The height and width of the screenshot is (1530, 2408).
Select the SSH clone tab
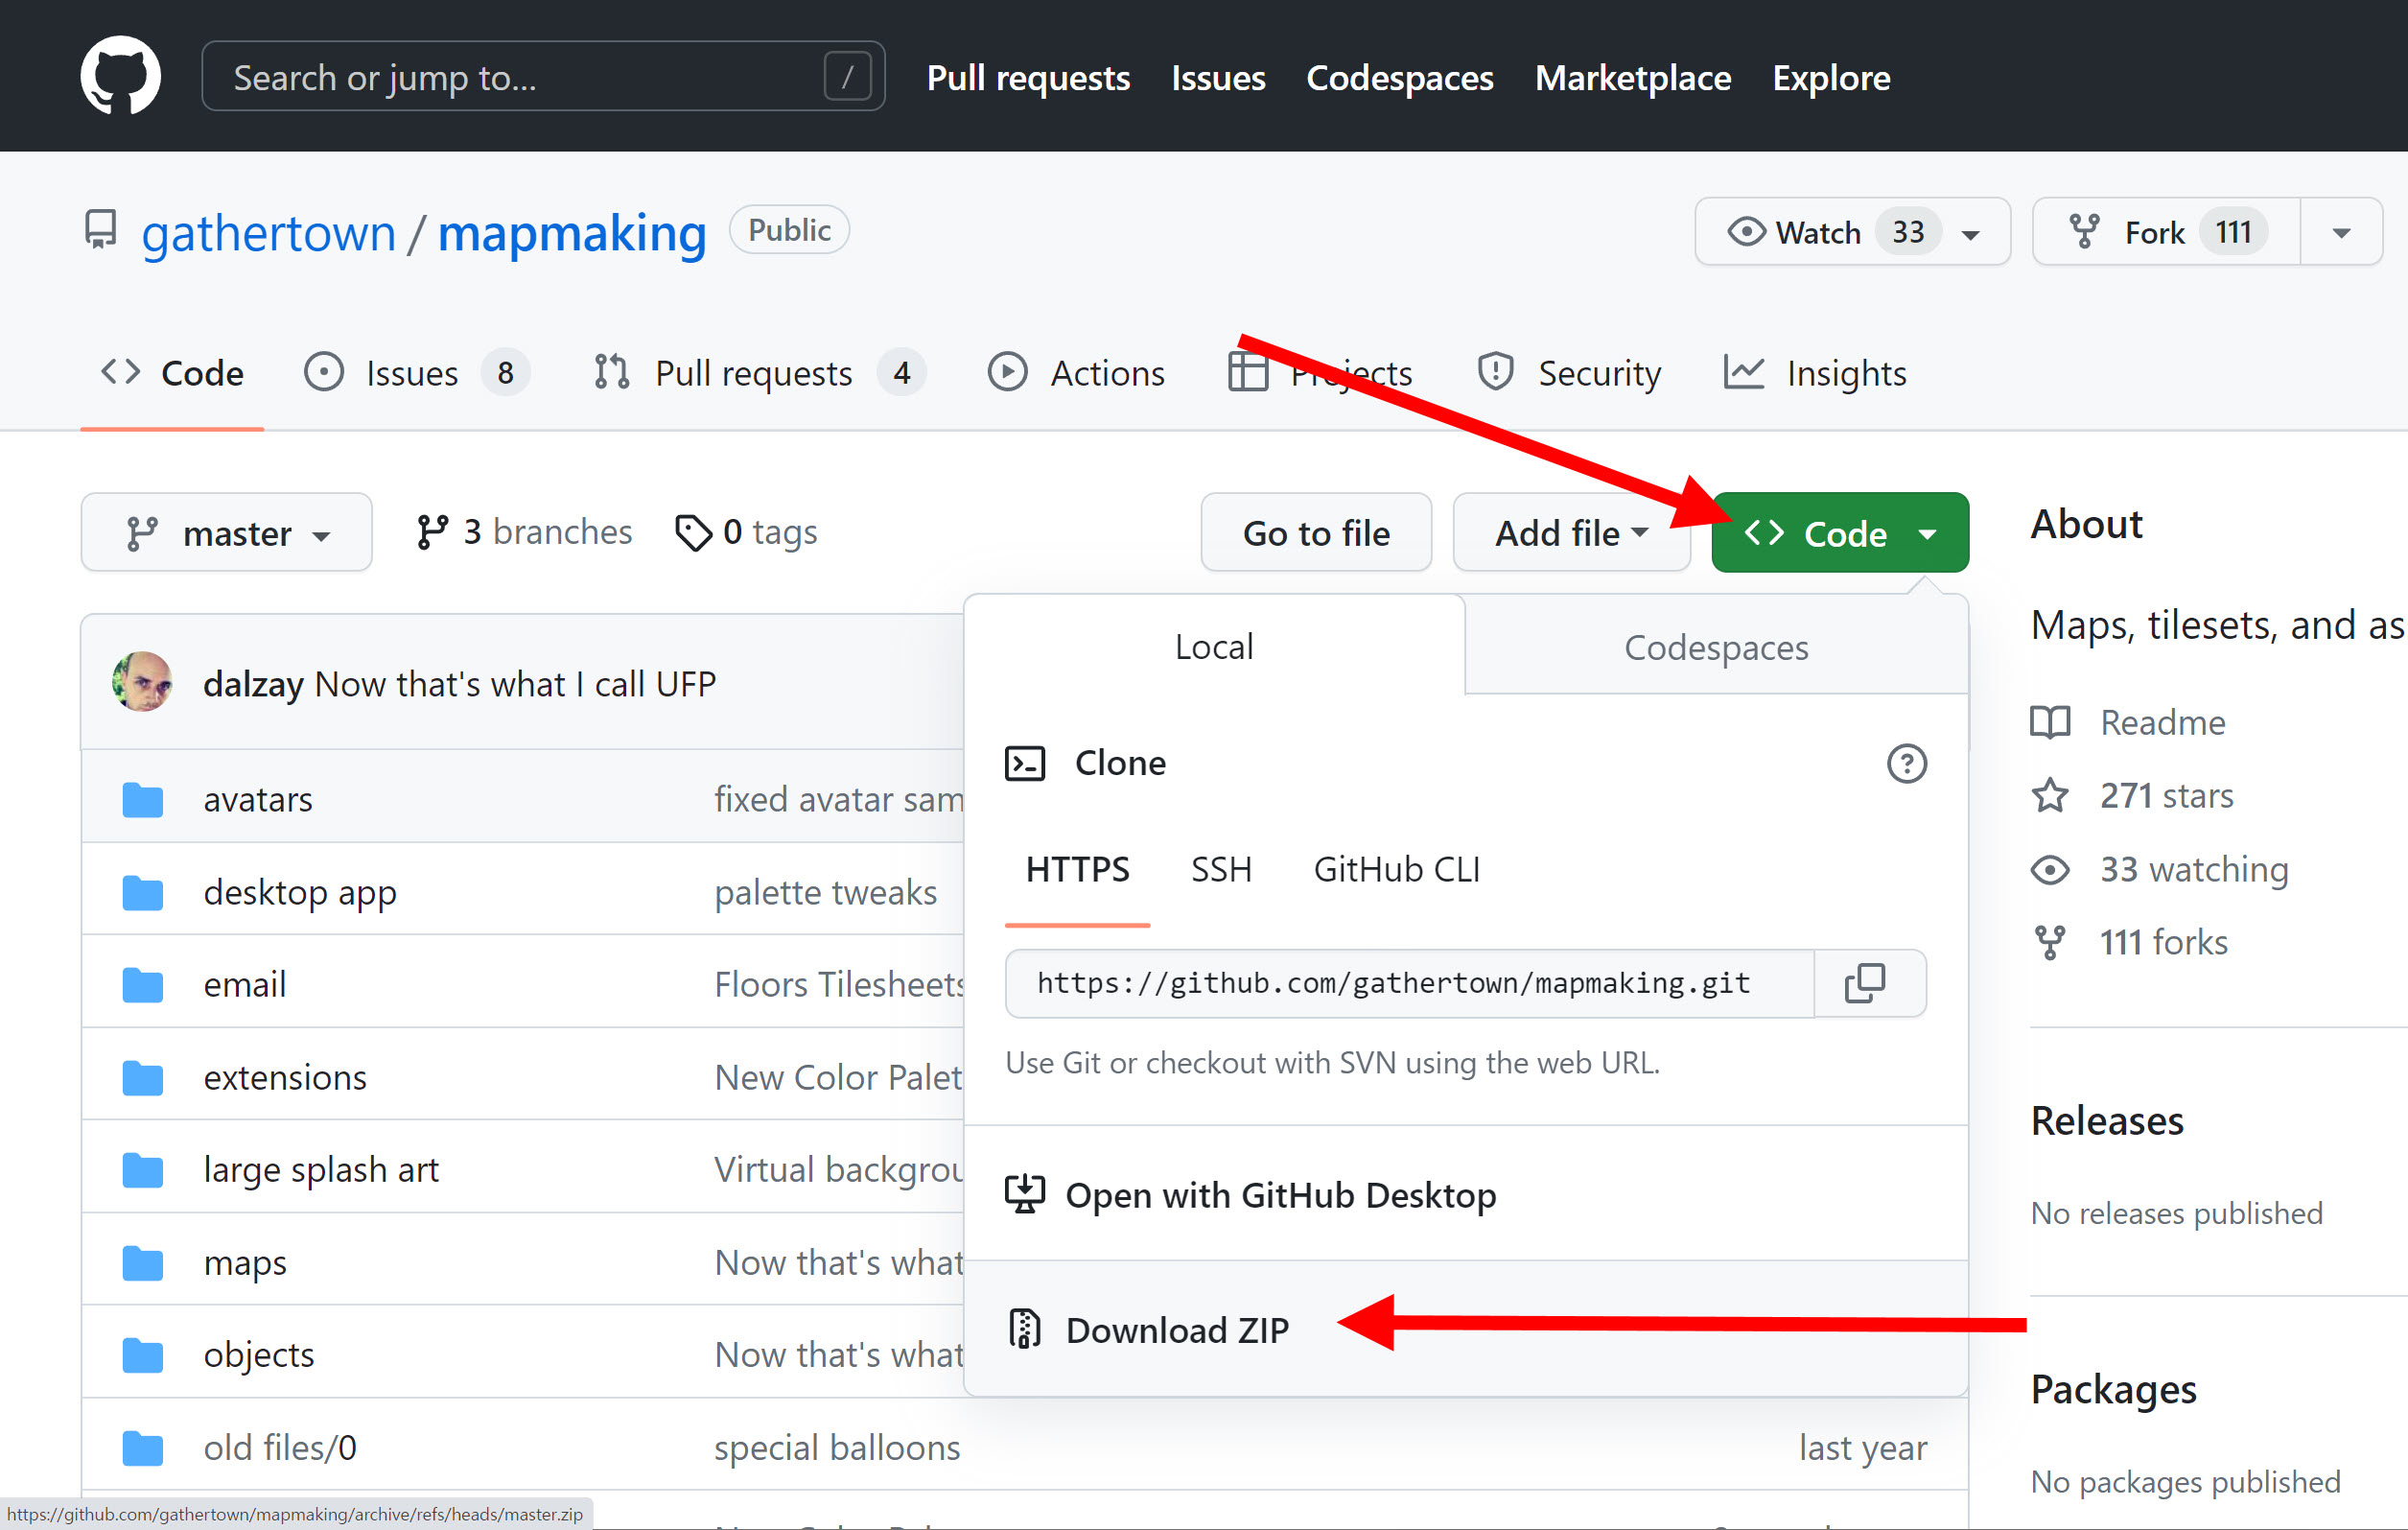pos(1221,869)
